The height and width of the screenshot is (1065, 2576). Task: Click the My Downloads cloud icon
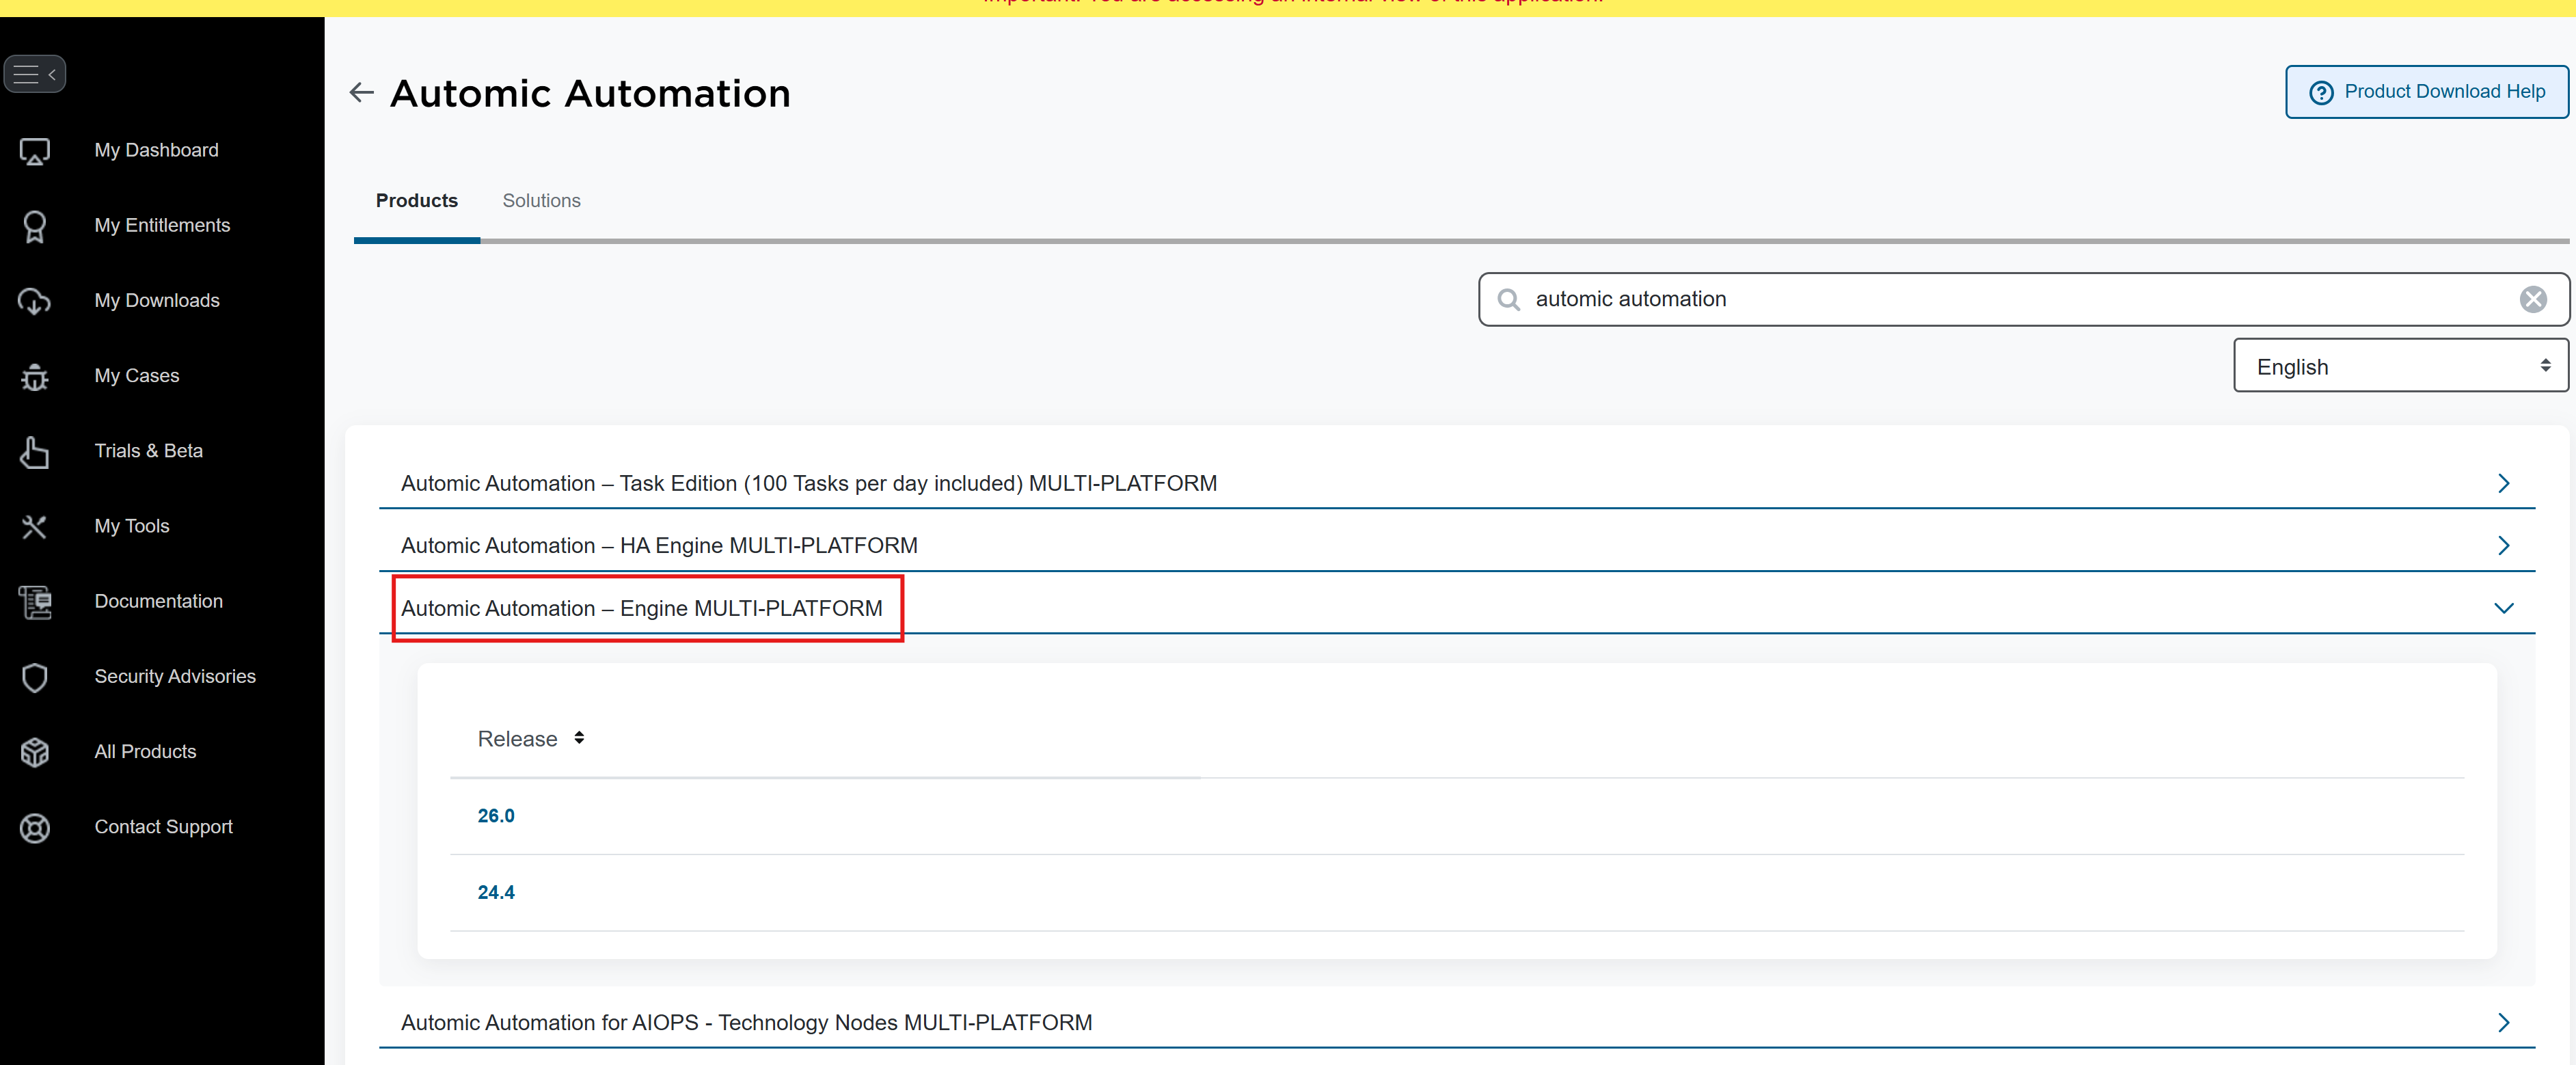(35, 301)
